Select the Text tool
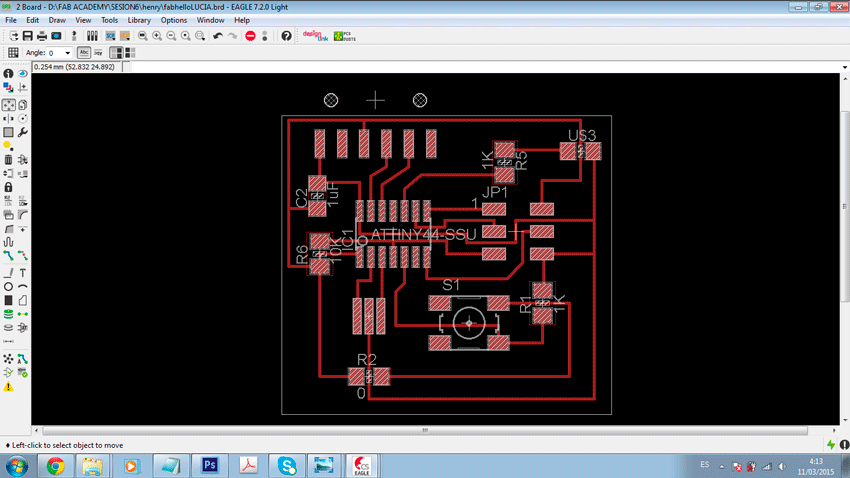850x478 pixels. [22, 273]
